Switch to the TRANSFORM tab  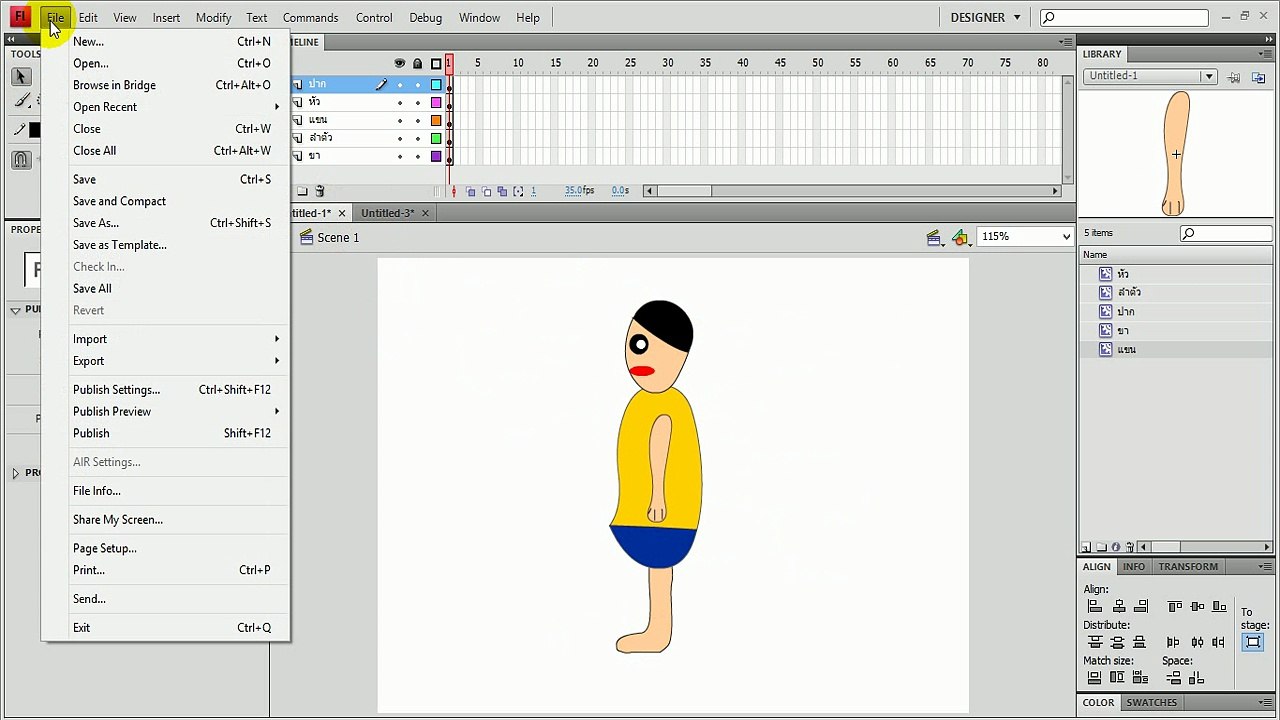[1188, 567]
